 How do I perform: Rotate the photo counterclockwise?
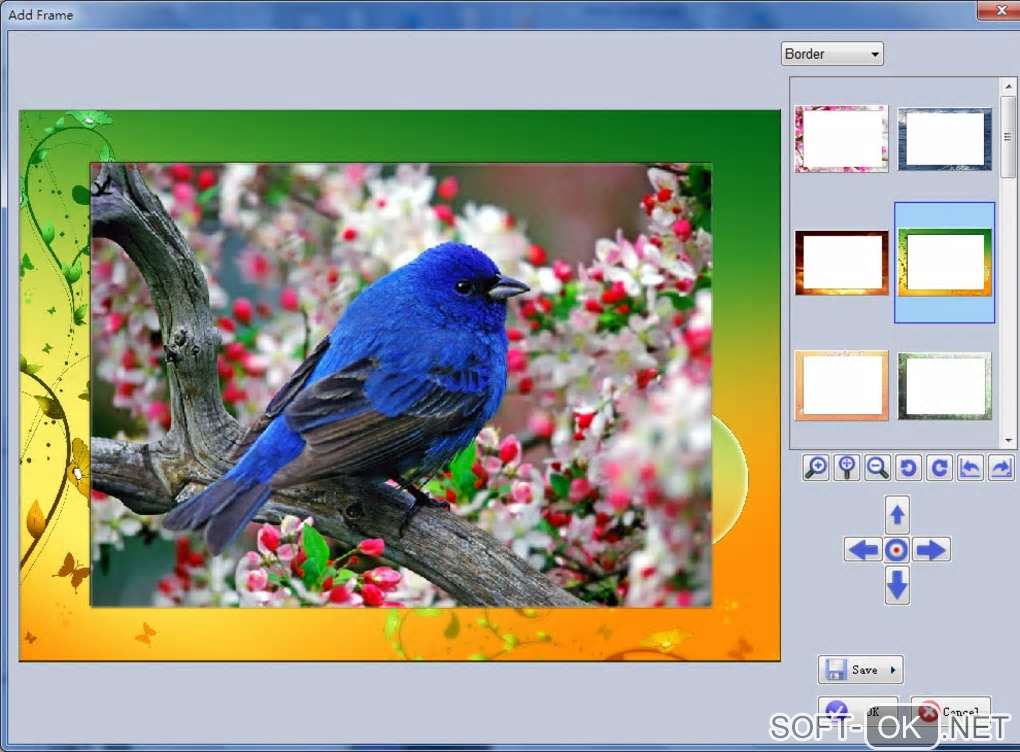click(908, 468)
